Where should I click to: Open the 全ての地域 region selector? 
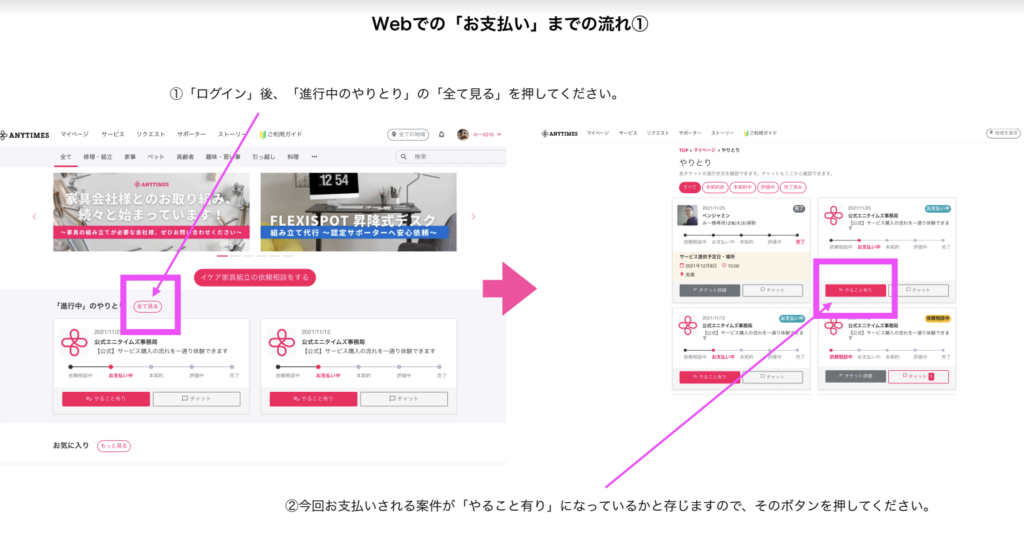pyautogui.click(x=408, y=134)
